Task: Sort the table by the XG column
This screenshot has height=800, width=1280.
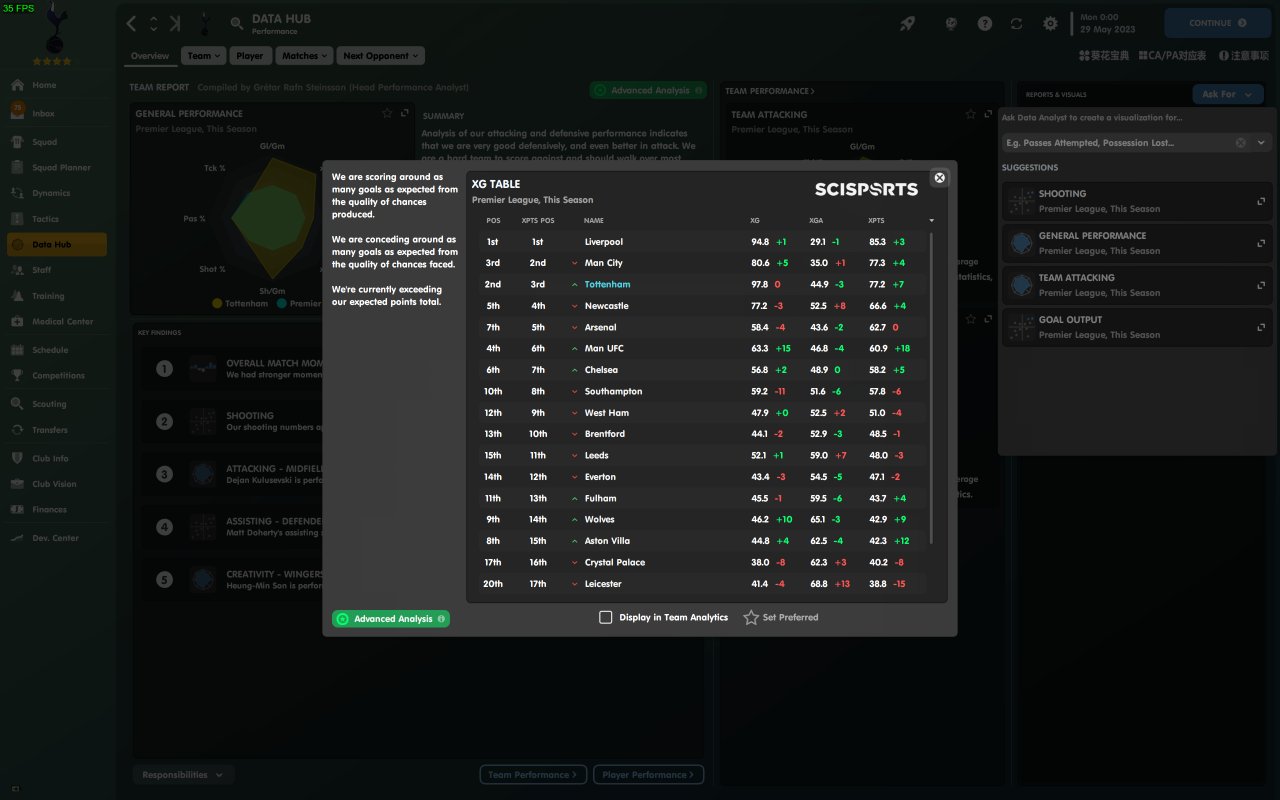Action: click(x=755, y=220)
